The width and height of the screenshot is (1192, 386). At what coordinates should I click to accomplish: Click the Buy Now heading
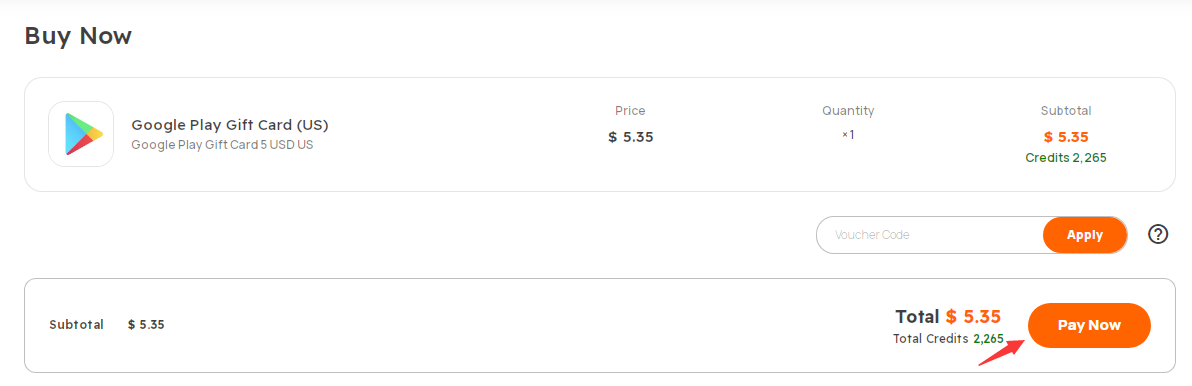(x=78, y=36)
